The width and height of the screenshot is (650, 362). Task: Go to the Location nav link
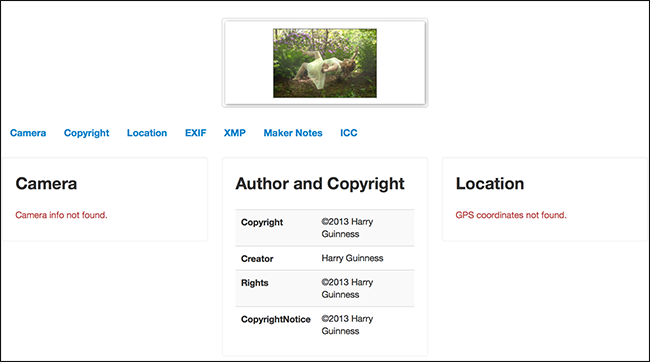pos(147,133)
